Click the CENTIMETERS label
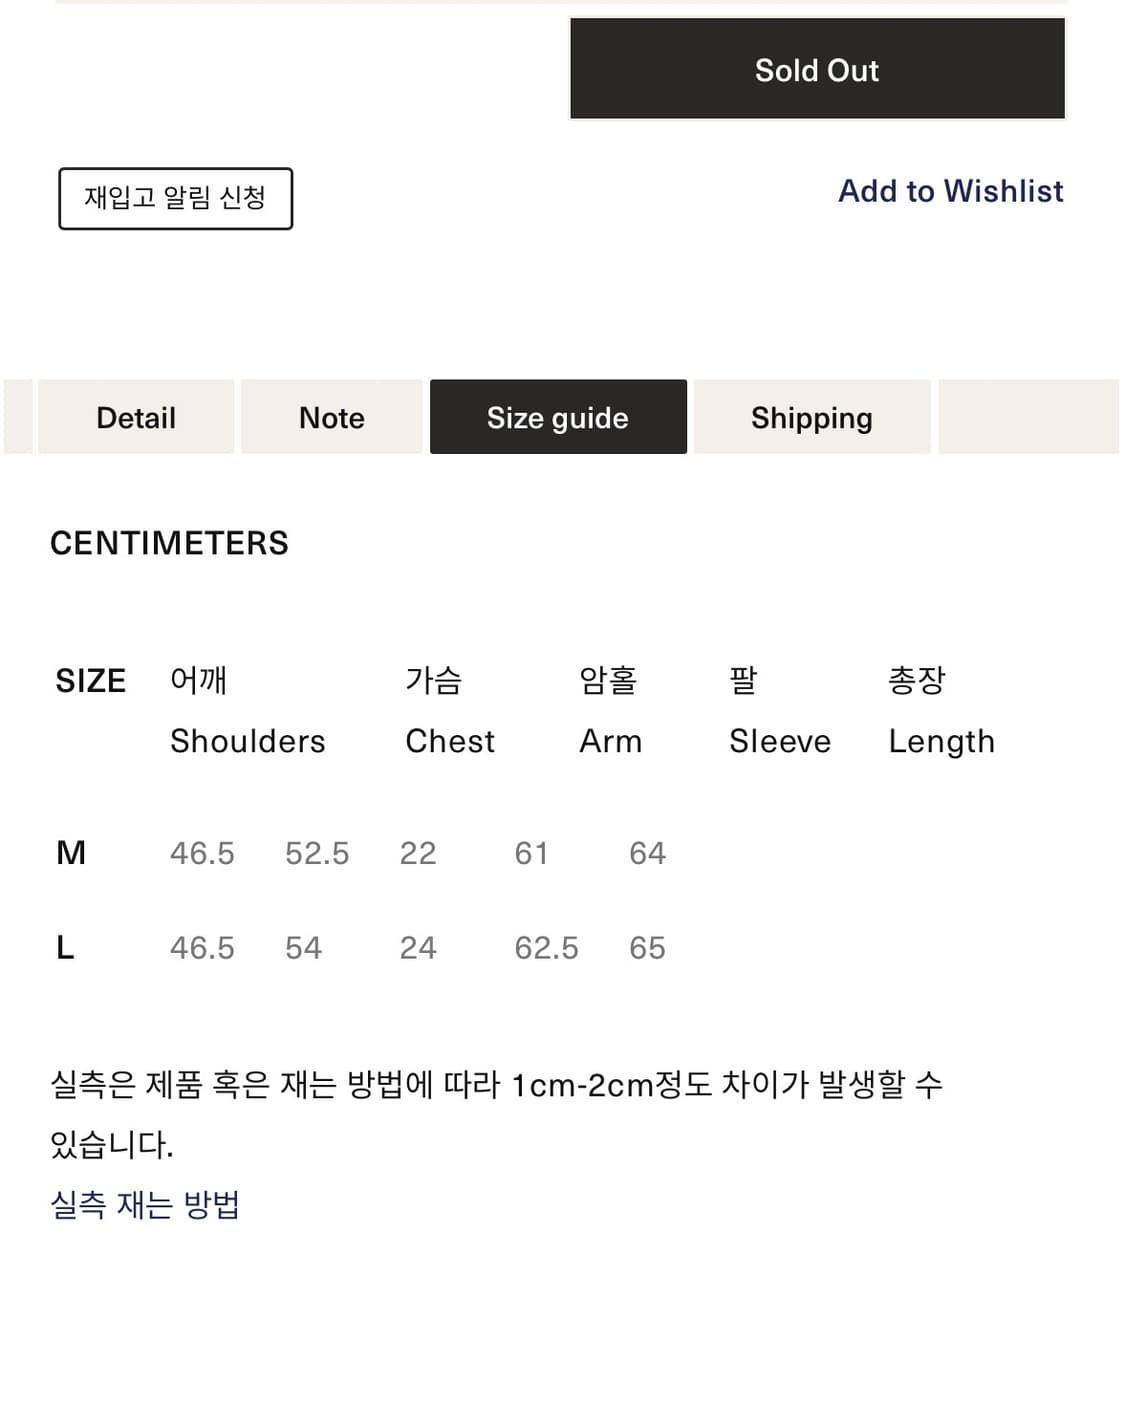 click(x=168, y=543)
